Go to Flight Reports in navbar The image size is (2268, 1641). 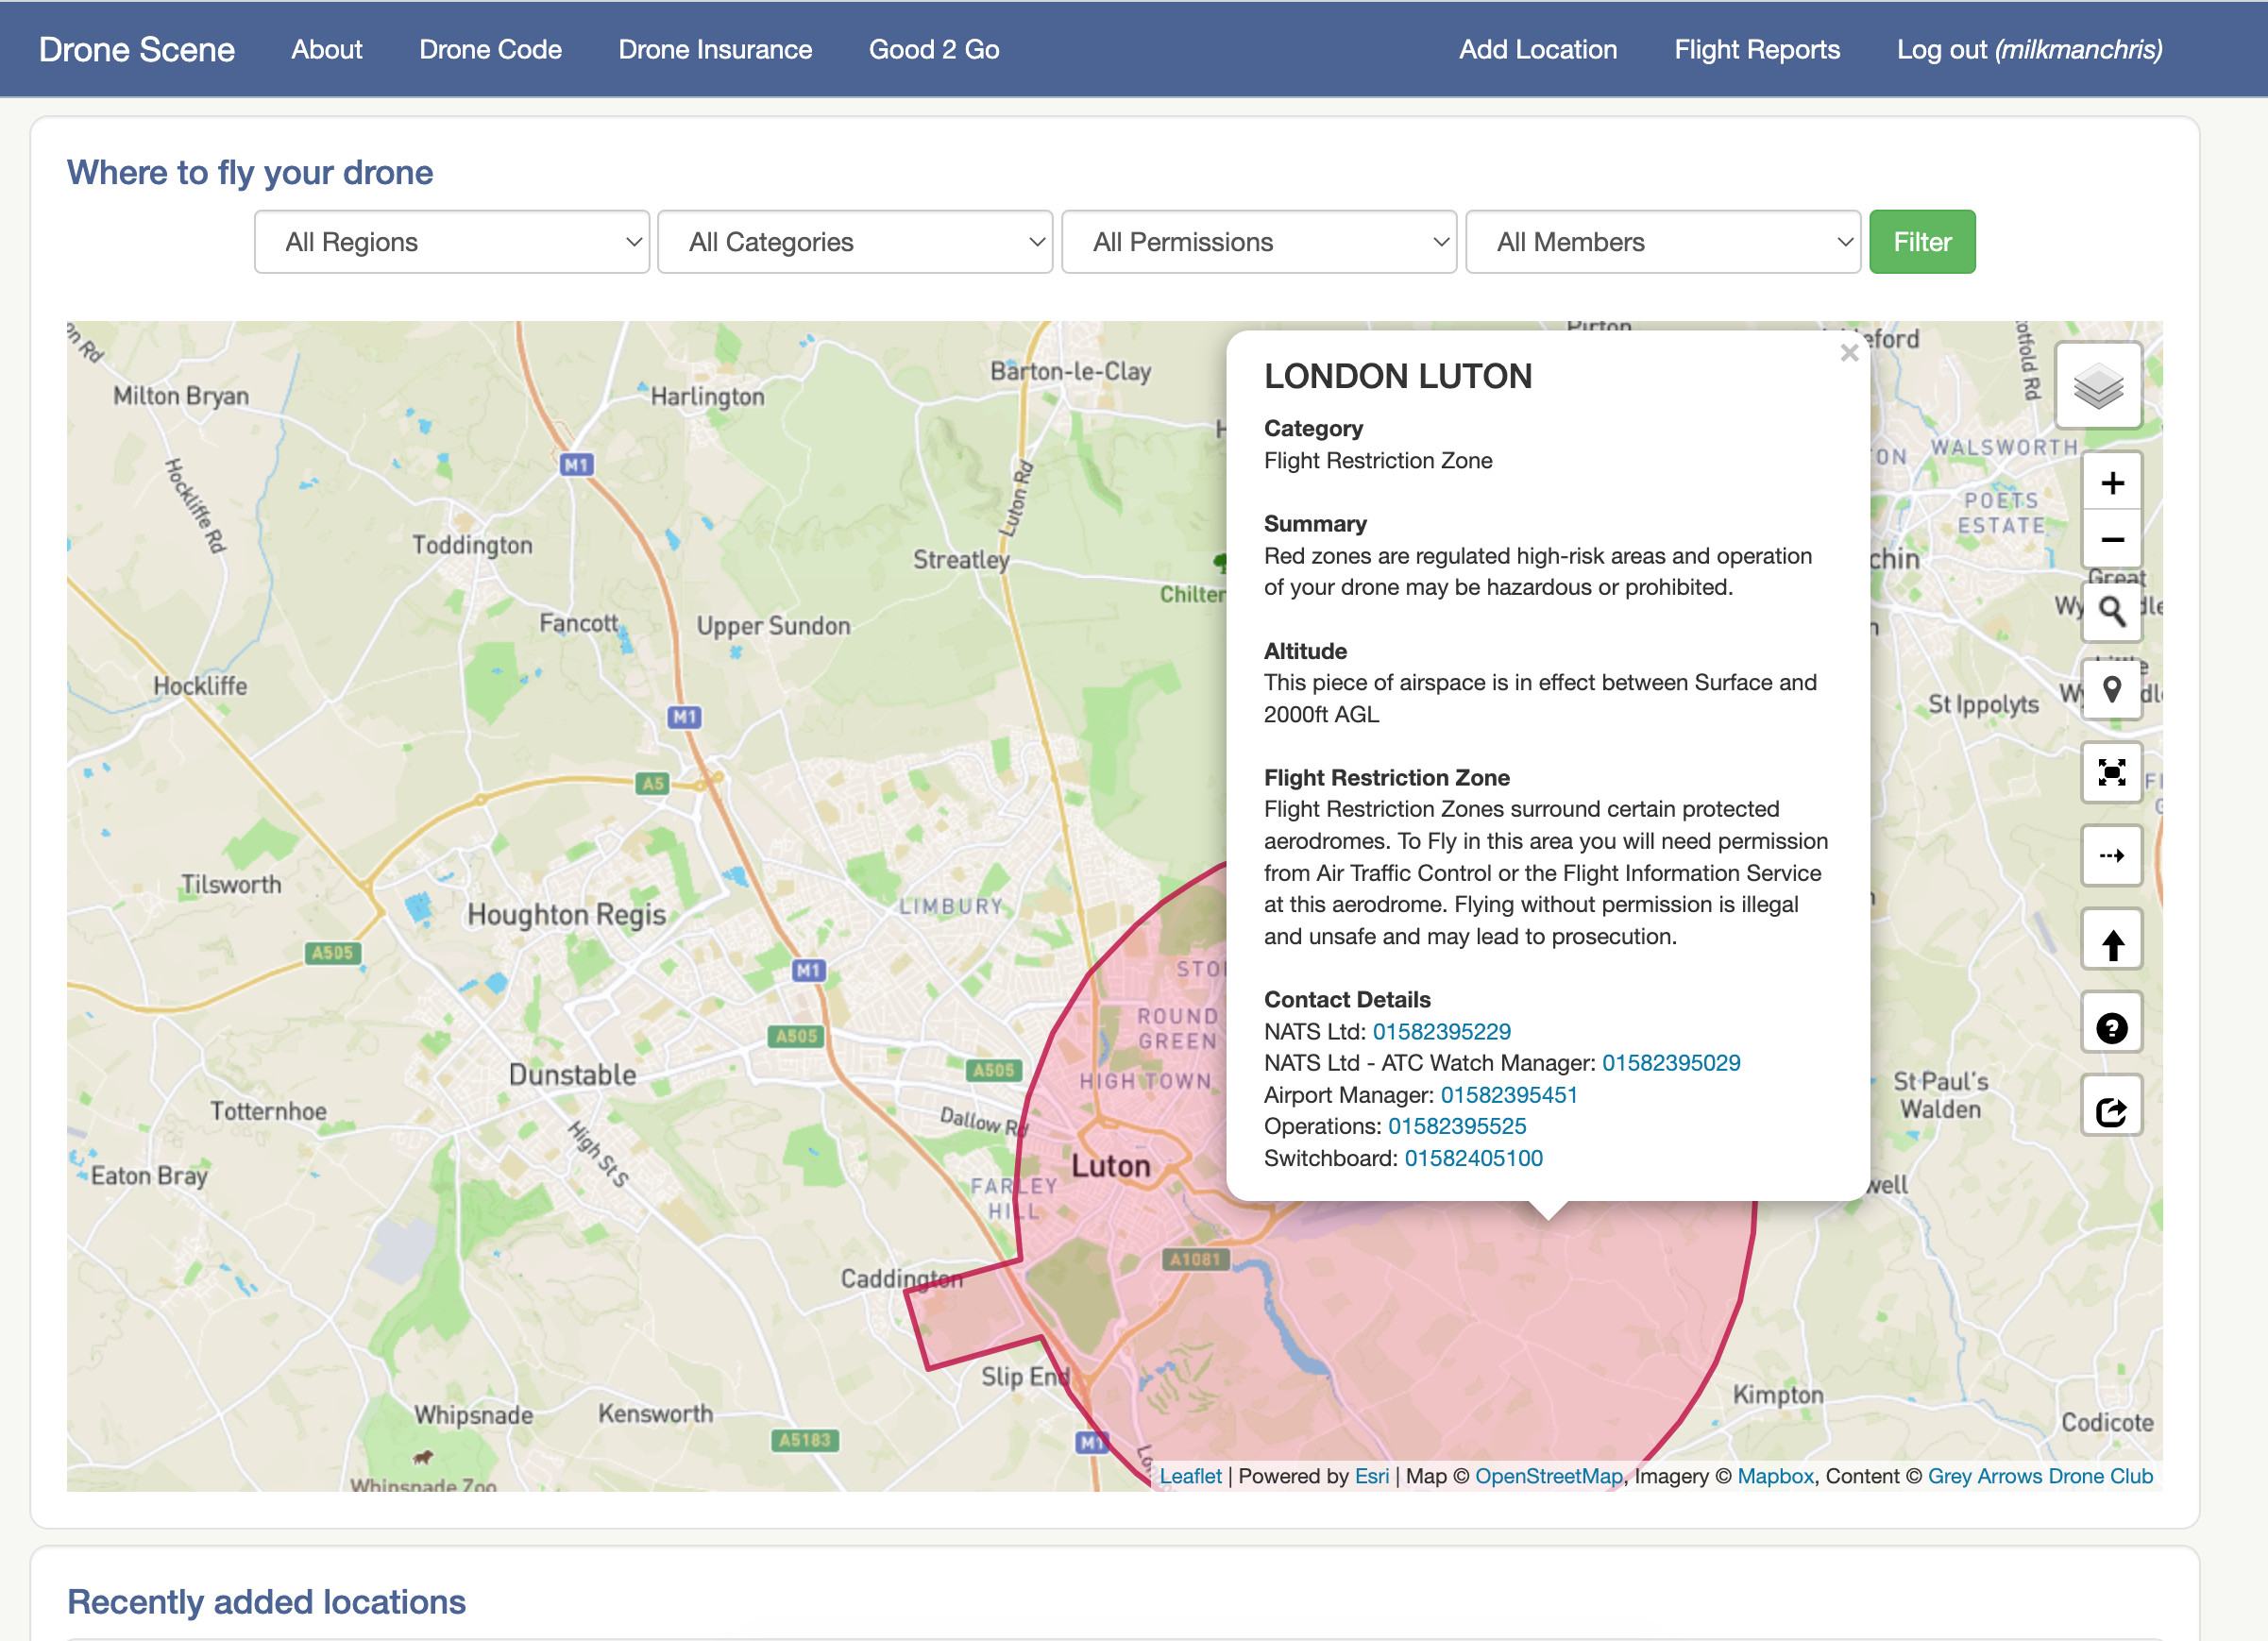[1756, 49]
